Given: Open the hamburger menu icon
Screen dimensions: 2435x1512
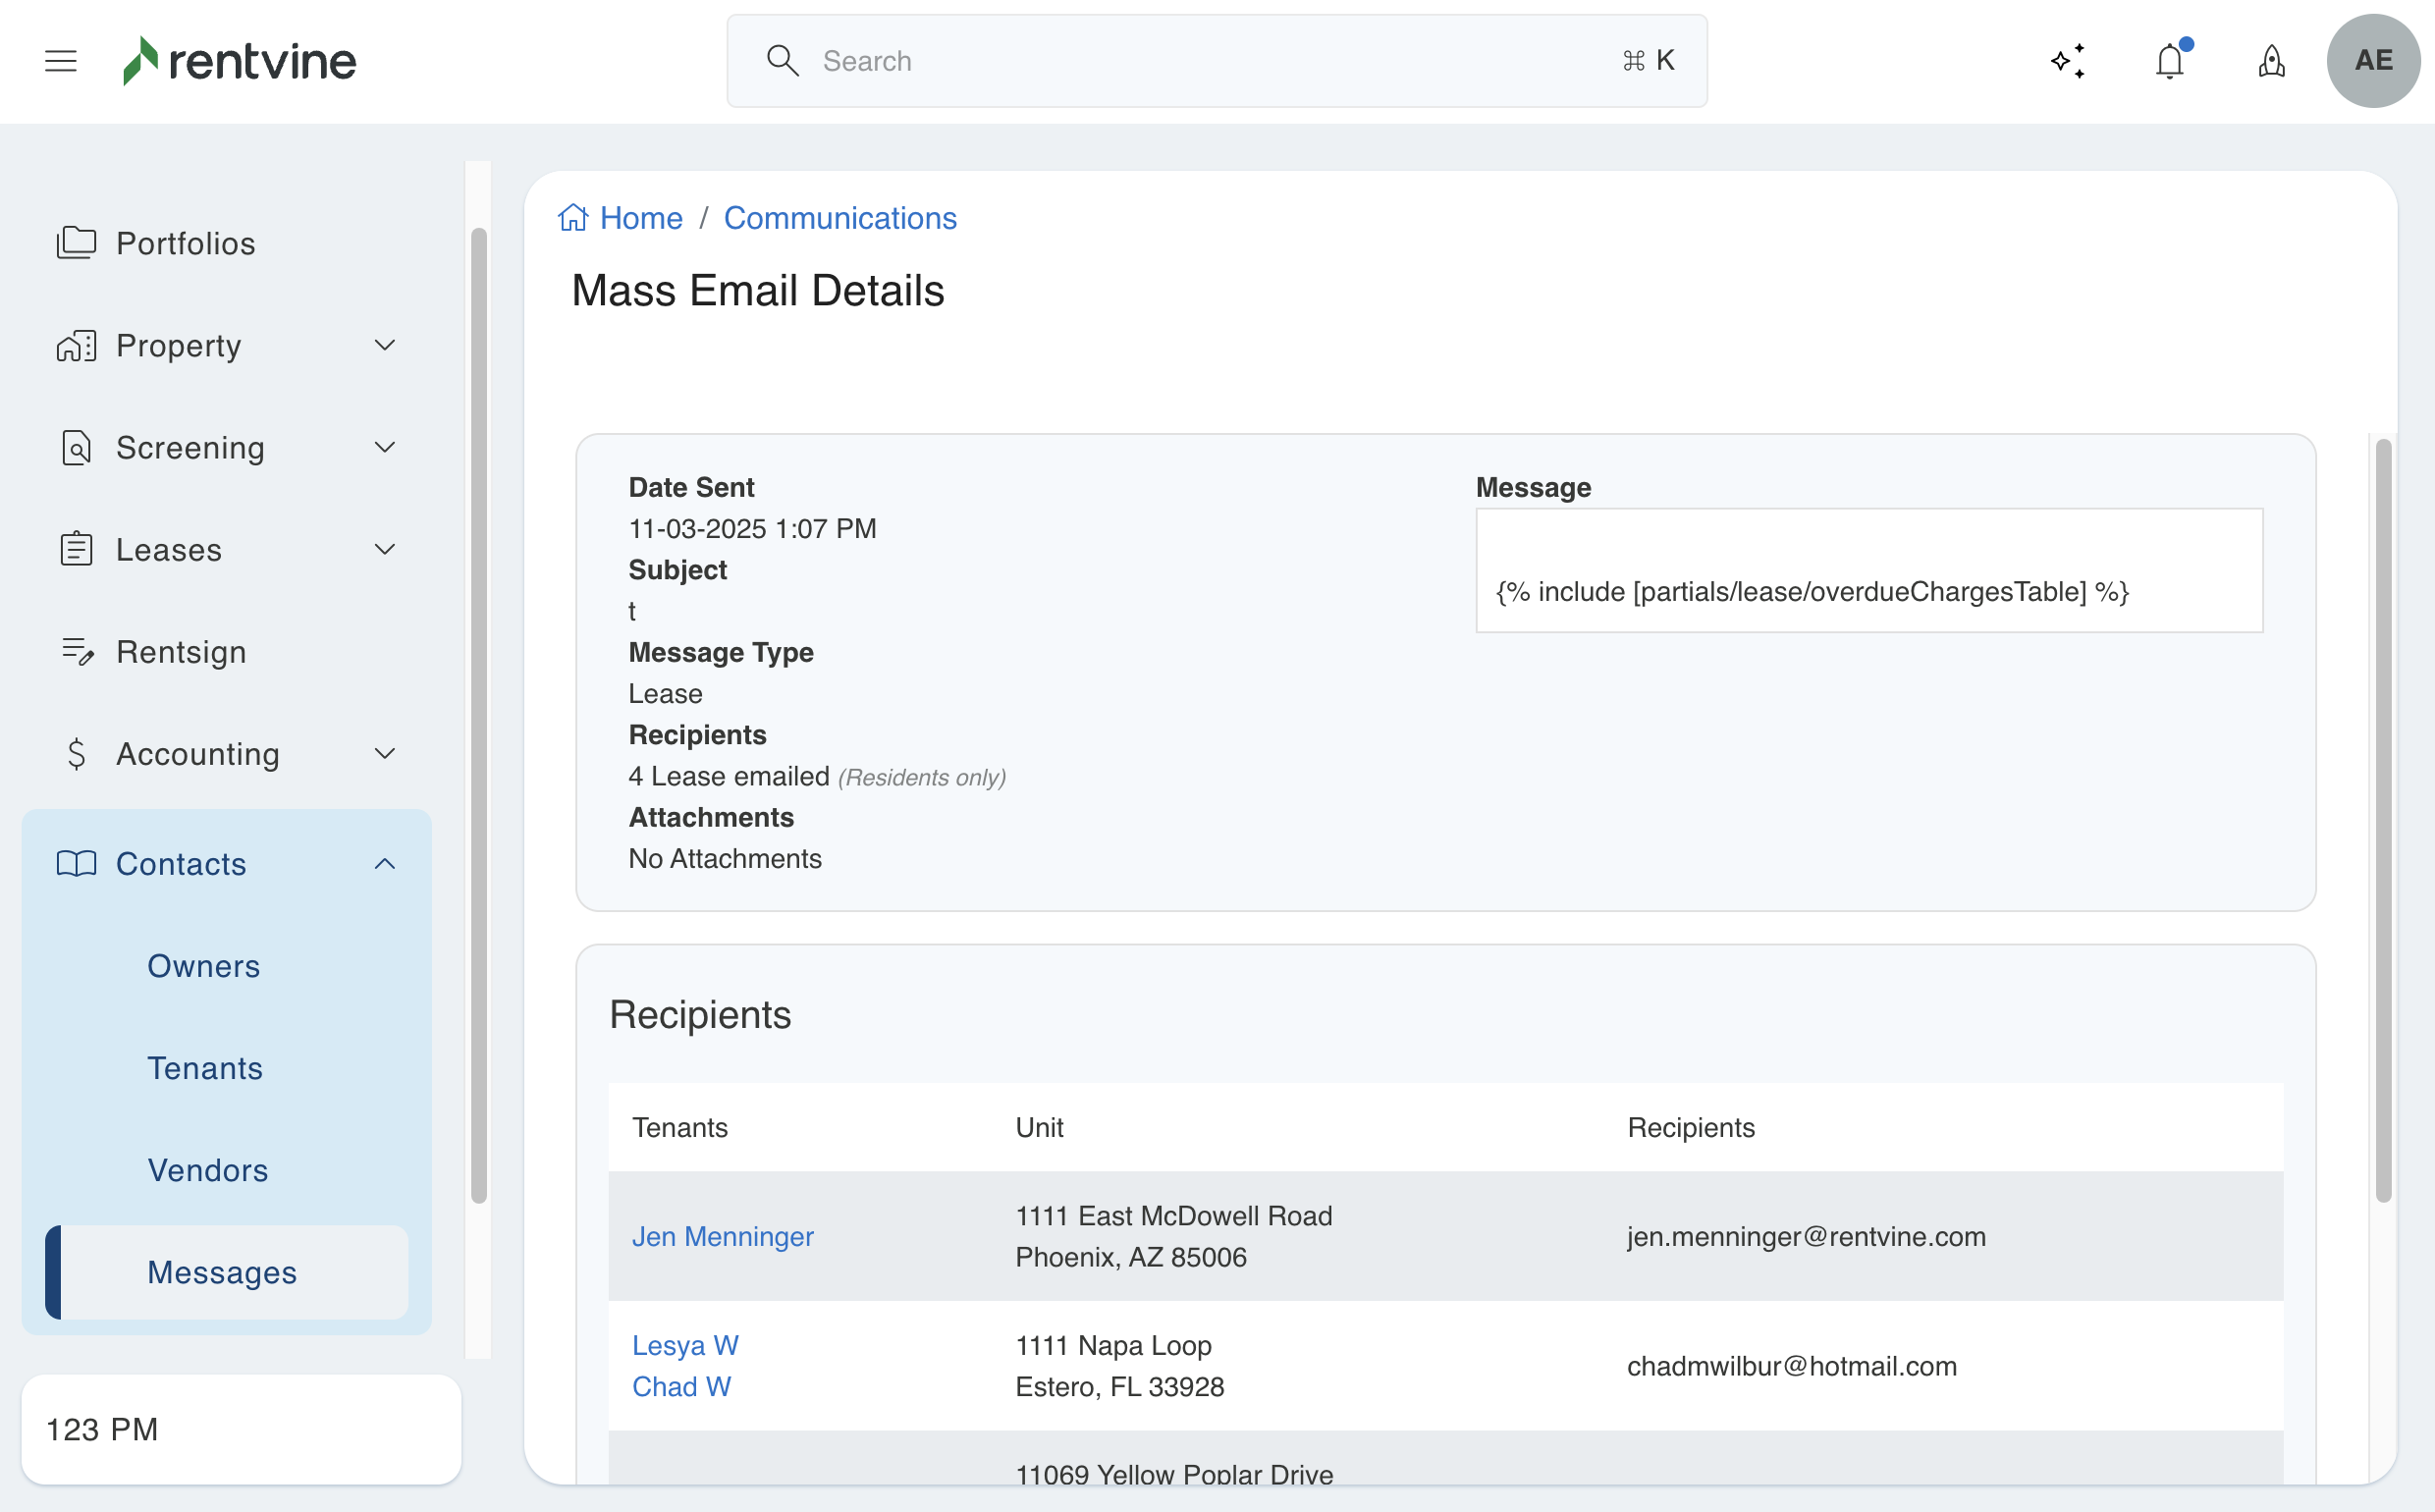Looking at the screenshot, I should tap(61, 61).
